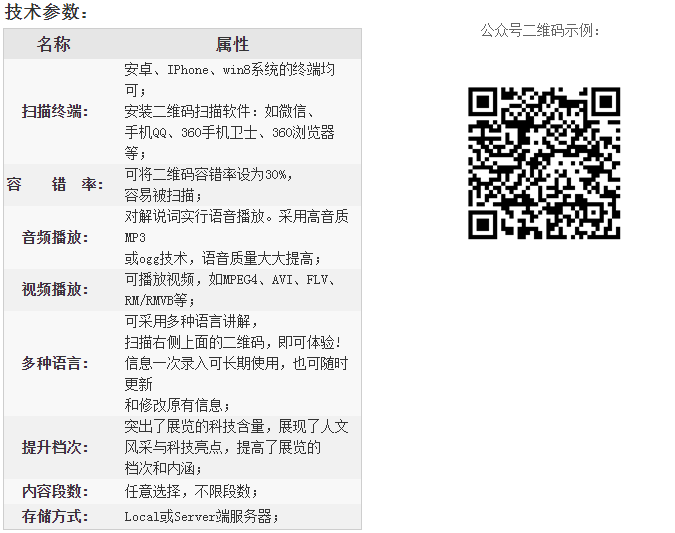Click the '技术参数:' heading
Viewport: 675px width, 533px height.
pyautogui.click(x=46, y=12)
